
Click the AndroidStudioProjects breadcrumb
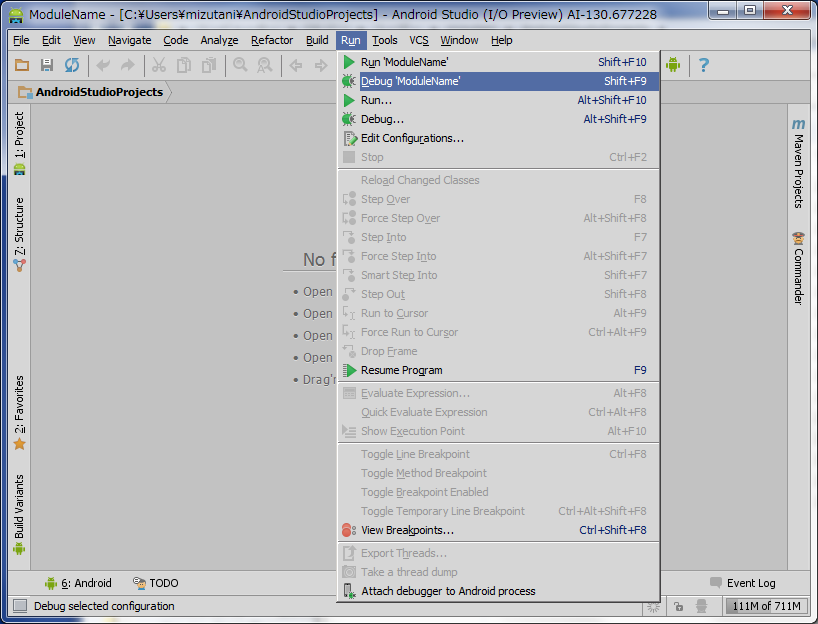[92, 92]
